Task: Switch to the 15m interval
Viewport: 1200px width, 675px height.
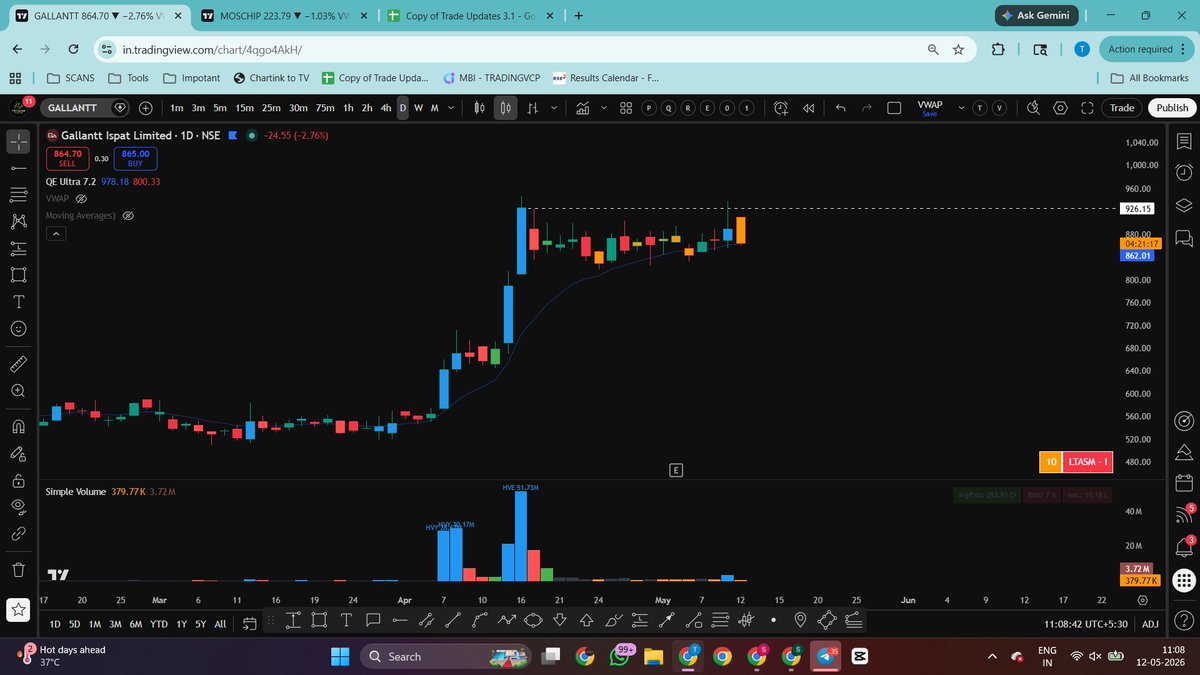Action: pyautogui.click(x=244, y=108)
